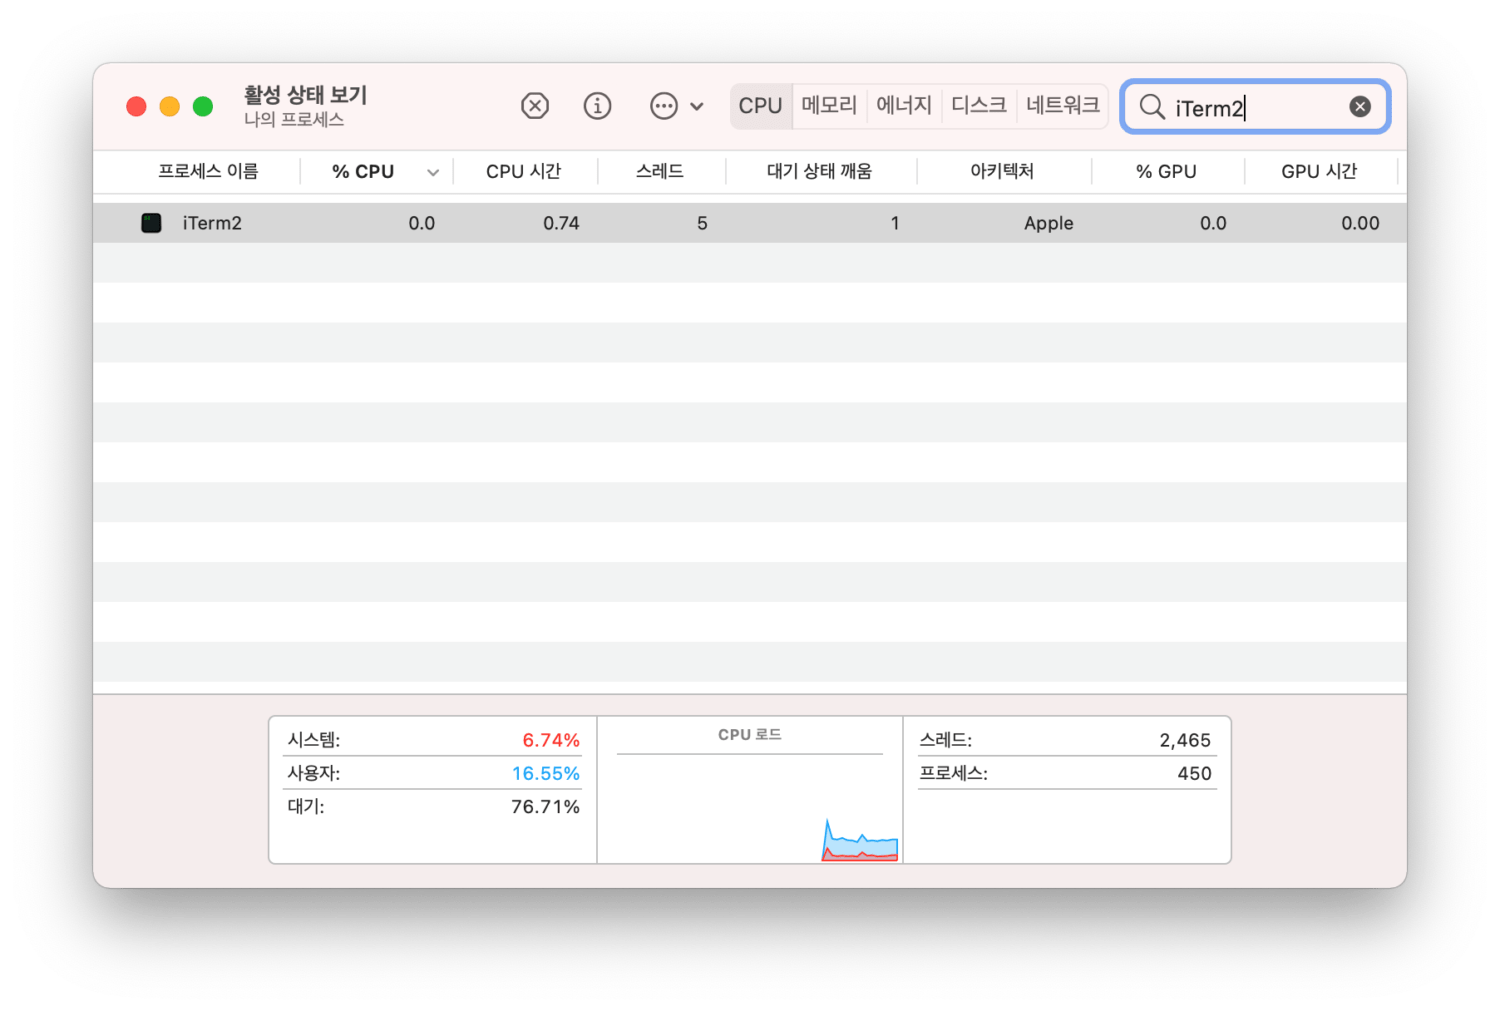Click the 0.74 CPU time value
The image size is (1500, 1011).
pyautogui.click(x=561, y=223)
